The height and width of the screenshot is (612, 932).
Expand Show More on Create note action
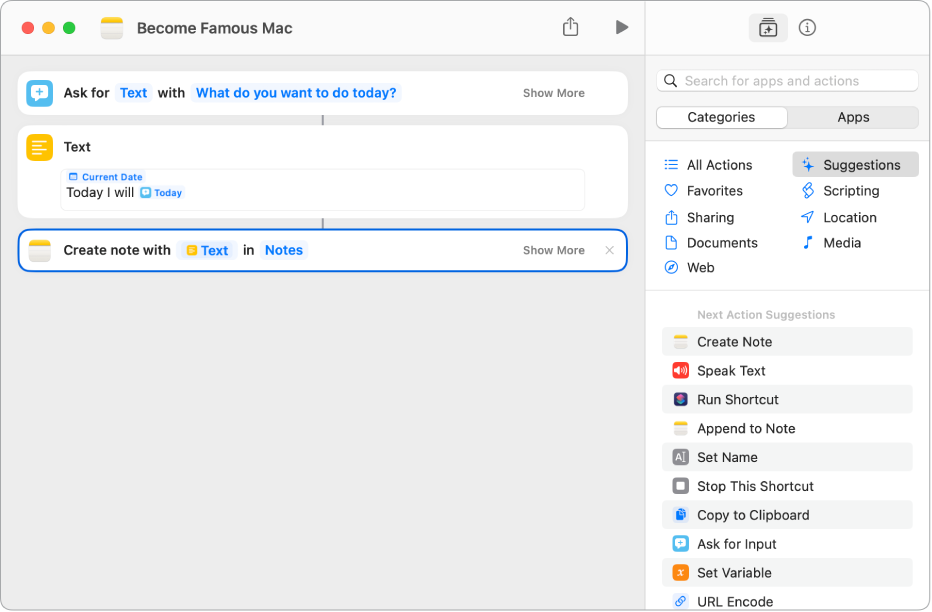(x=553, y=251)
